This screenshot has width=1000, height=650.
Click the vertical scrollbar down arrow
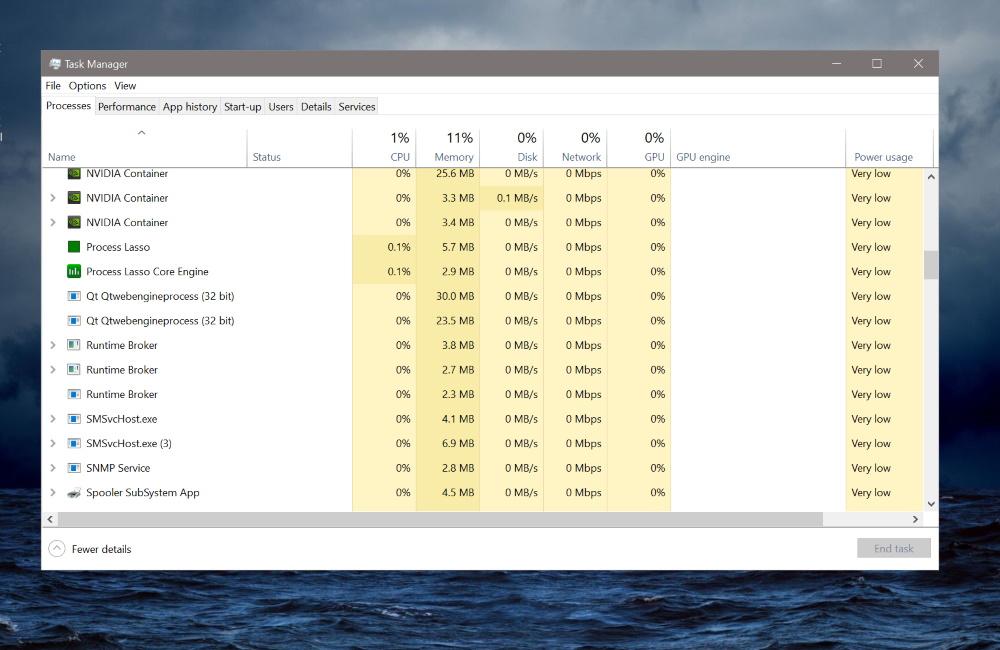coord(931,504)
